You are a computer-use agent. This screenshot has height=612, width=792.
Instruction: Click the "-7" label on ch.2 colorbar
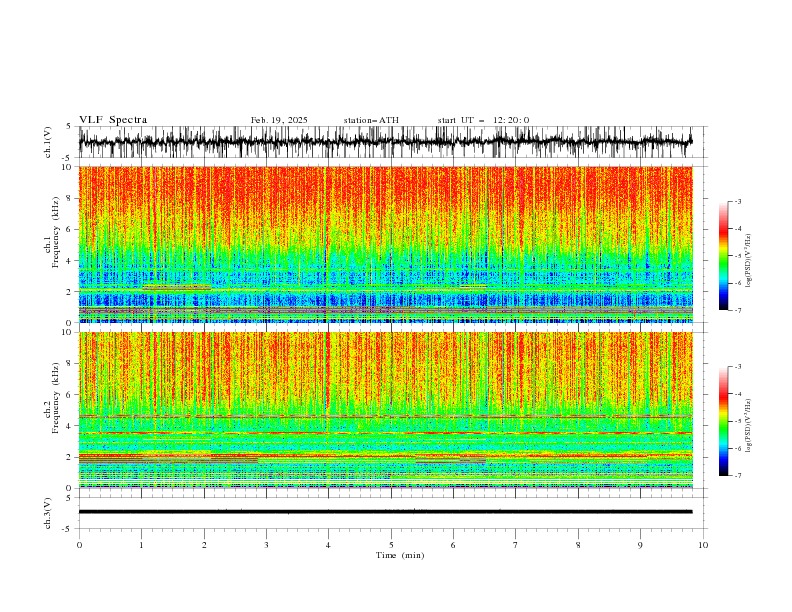coord(737,476)
